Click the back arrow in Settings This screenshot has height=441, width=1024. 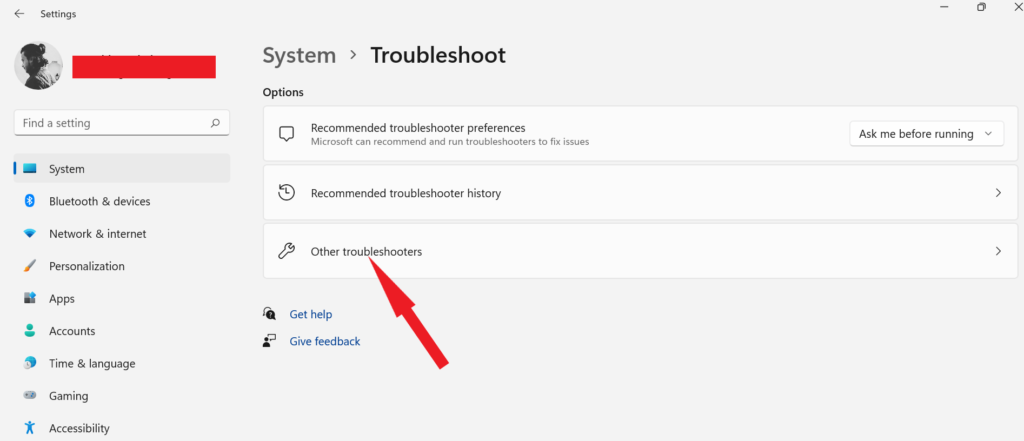pos(19,14)
